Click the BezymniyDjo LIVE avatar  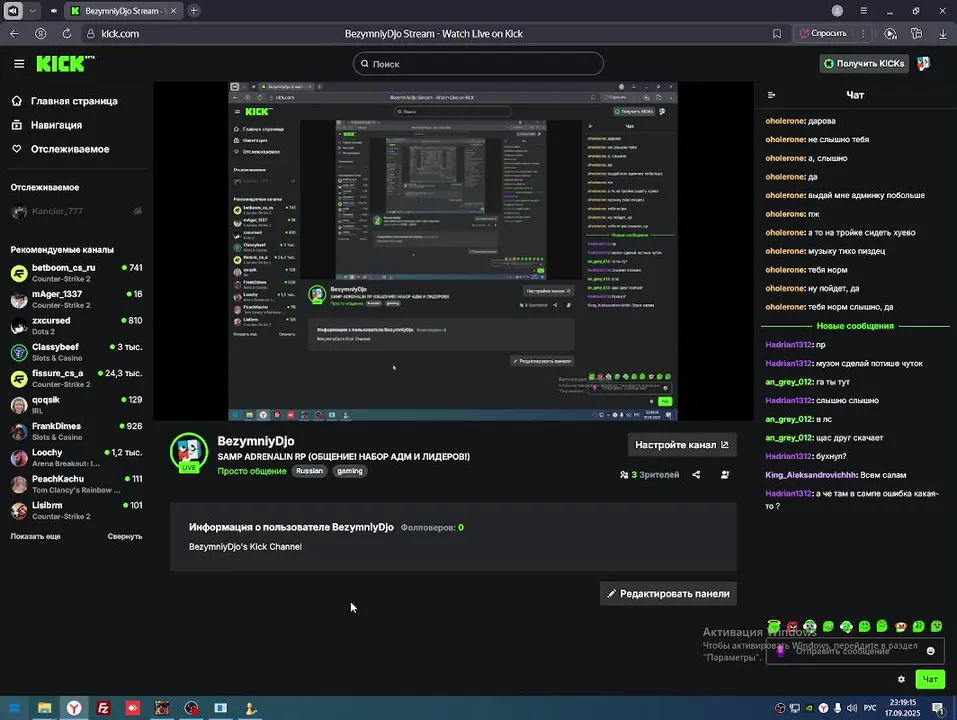(189, 452)
